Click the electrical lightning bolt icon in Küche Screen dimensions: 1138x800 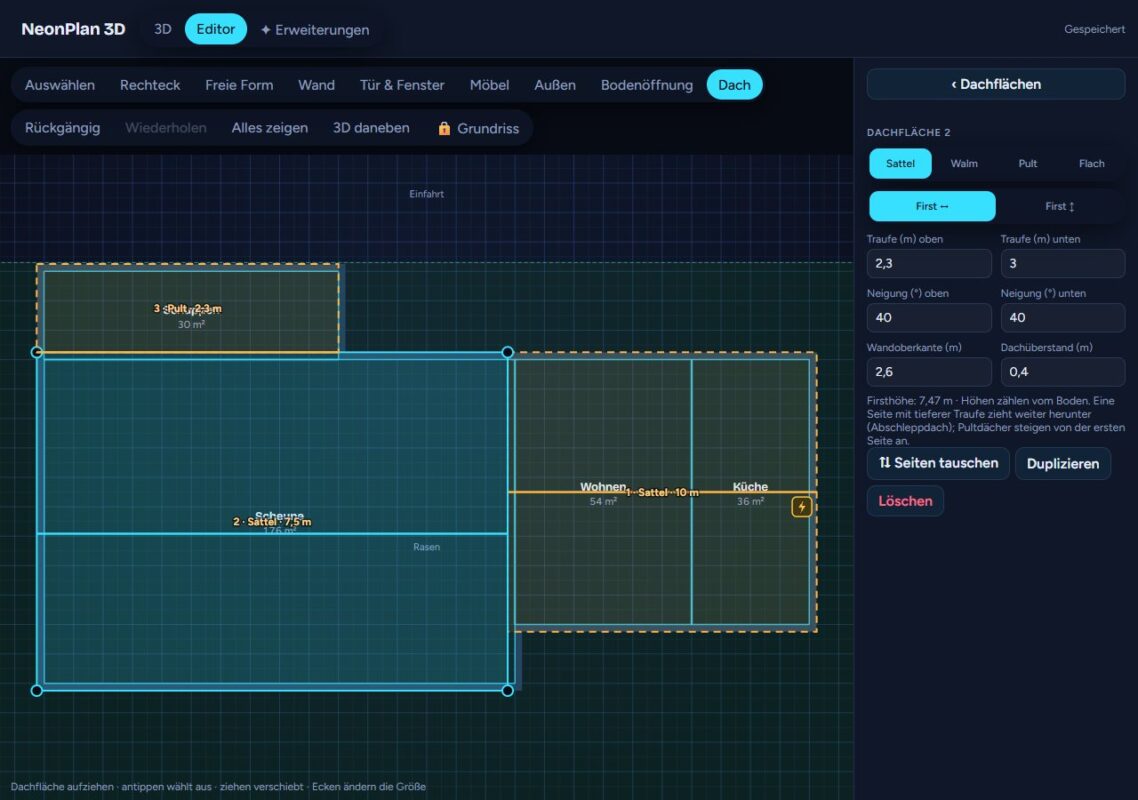coord(801,507)
